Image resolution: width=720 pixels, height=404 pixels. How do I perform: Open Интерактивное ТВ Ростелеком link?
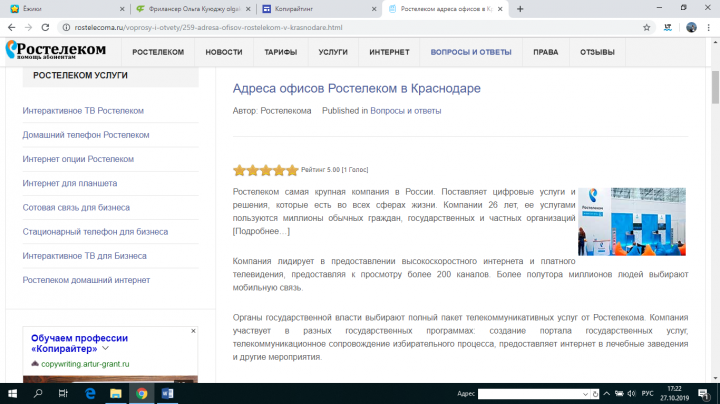[83, 111]
